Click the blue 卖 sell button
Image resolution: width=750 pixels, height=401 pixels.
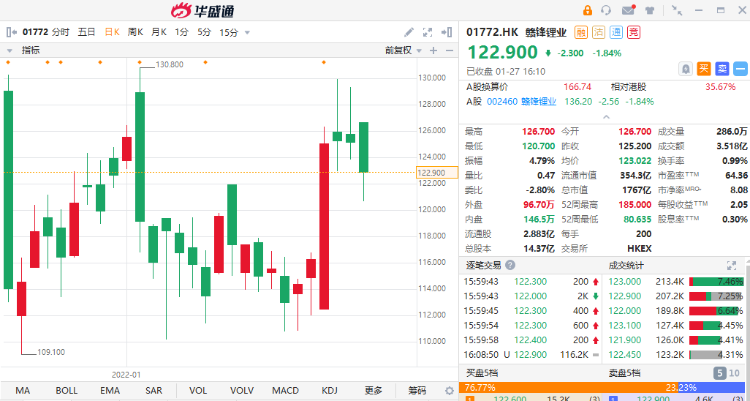722,69
